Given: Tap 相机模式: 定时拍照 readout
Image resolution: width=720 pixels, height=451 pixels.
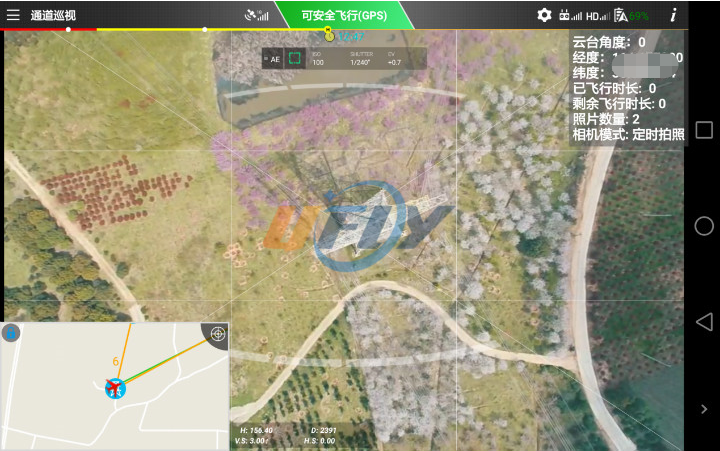Looking at the screenshot, I should point(628,135).
